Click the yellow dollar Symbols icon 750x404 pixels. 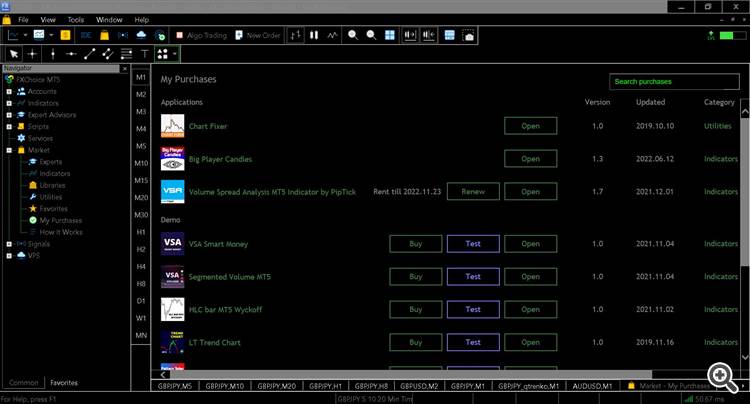[66, 35]
